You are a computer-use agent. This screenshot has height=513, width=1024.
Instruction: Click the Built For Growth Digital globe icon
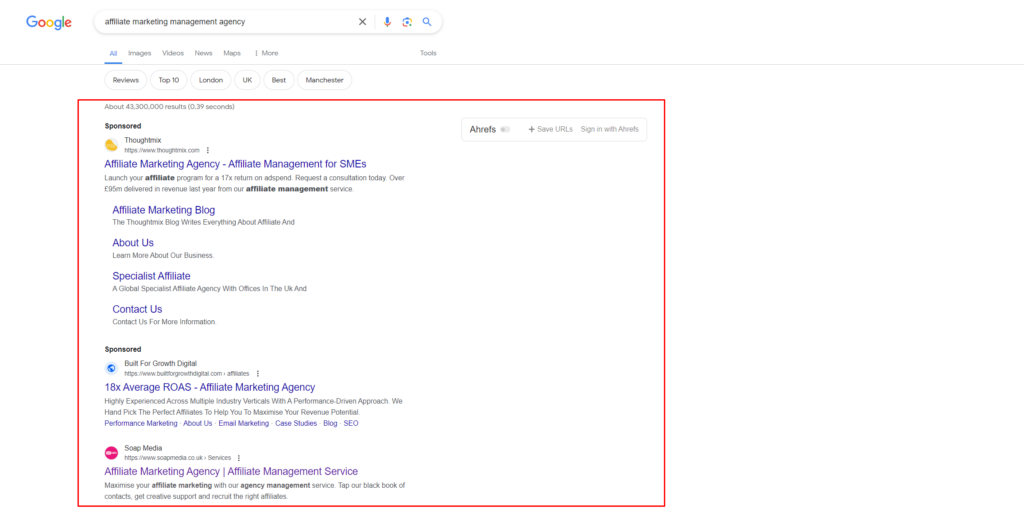tap(111, 368)
